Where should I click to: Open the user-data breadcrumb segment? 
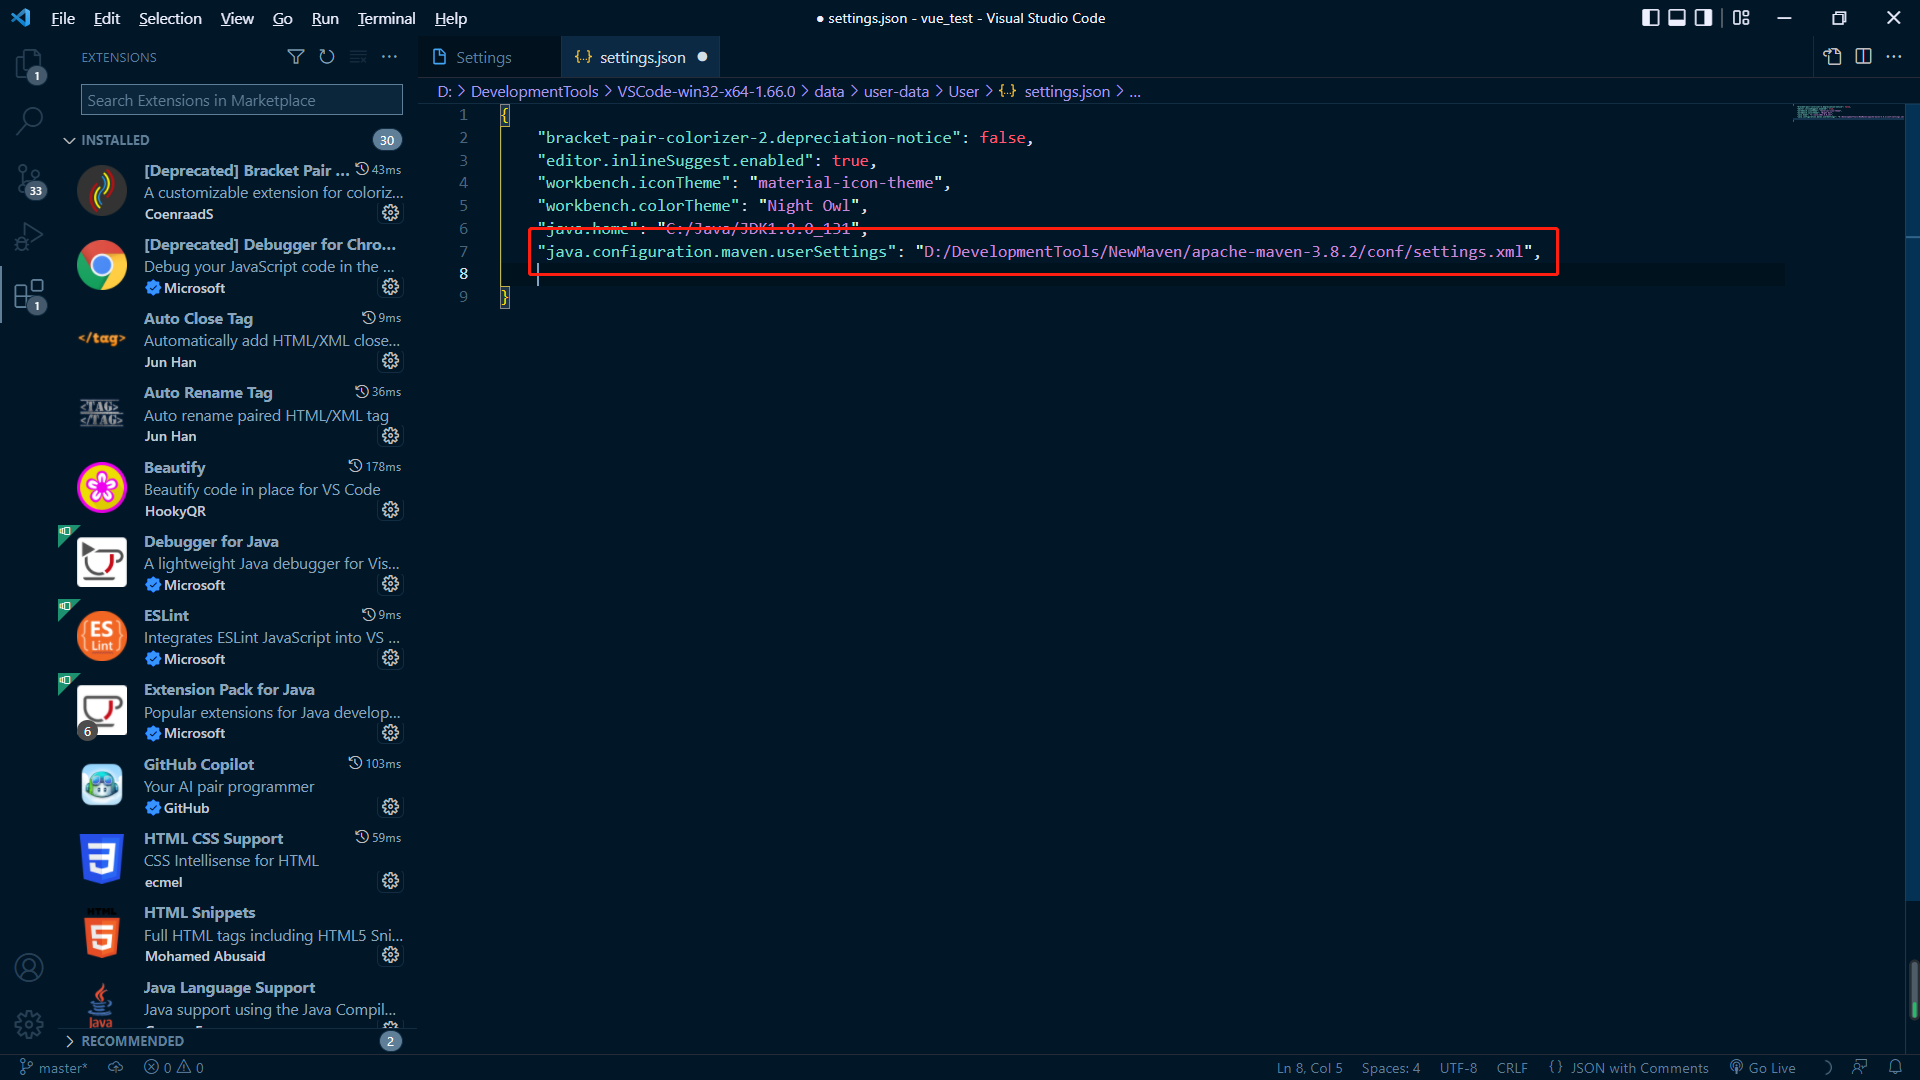click(x=896, y=91)
